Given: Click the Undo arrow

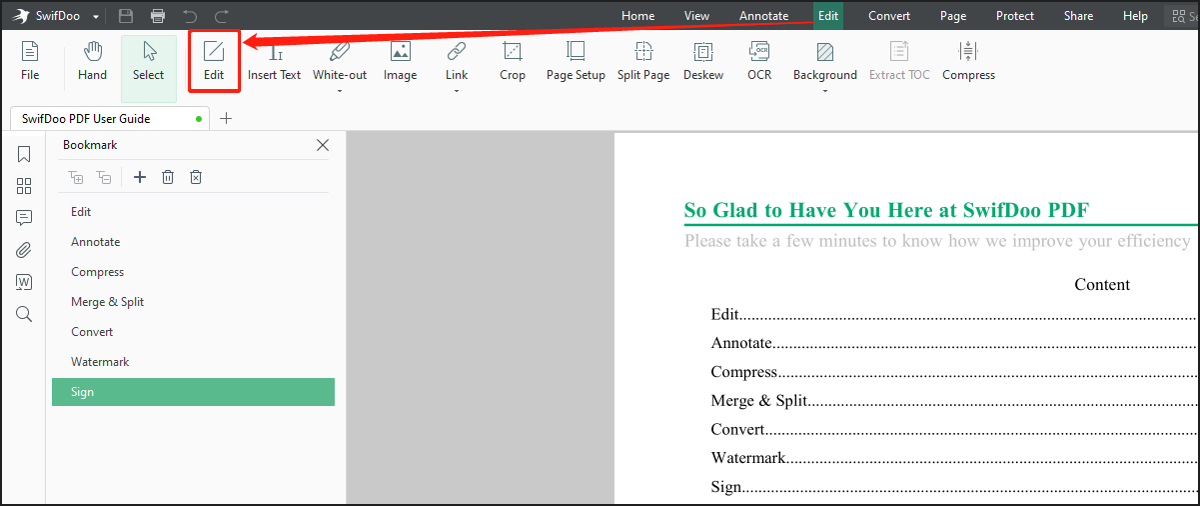Looking at the screenshot, I should [190, 16].
